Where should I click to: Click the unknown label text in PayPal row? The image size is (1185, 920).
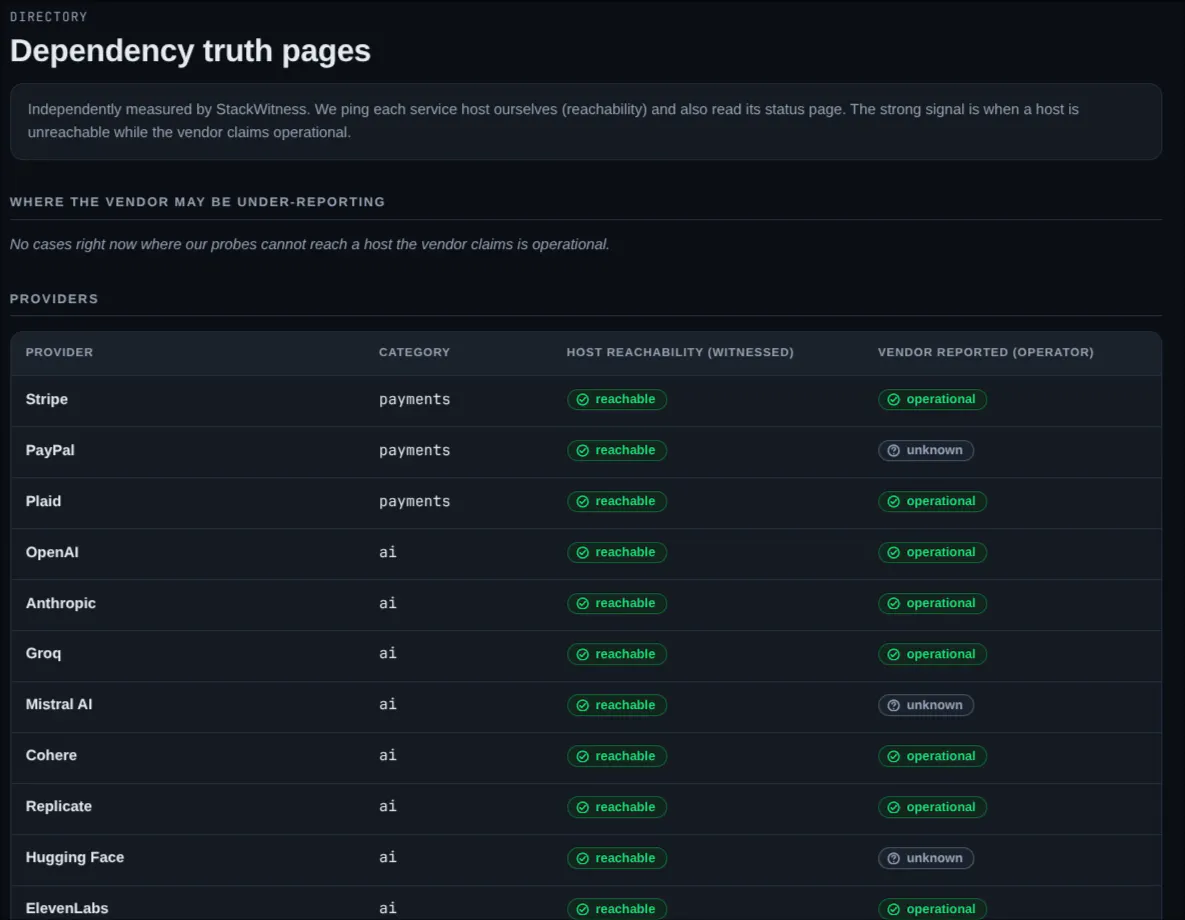pos(935,451)
